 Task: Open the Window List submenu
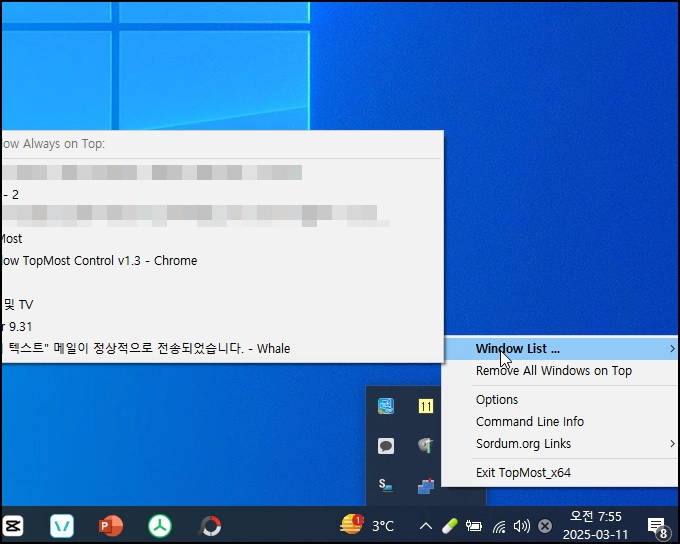560,349
